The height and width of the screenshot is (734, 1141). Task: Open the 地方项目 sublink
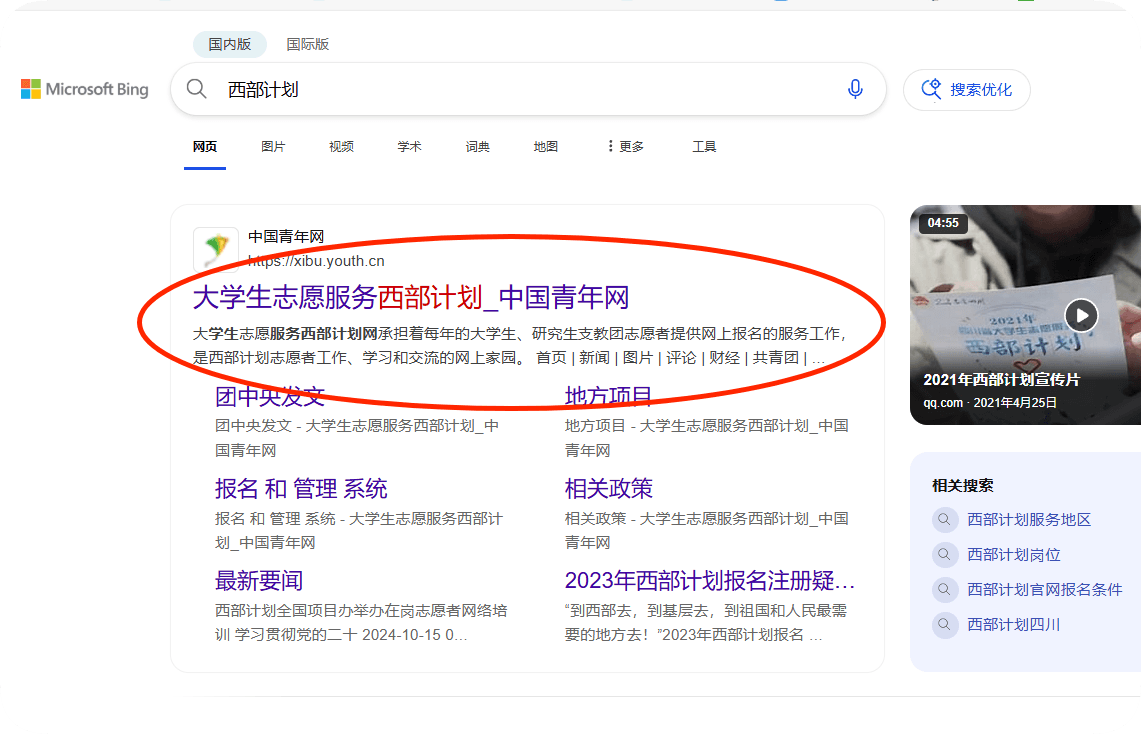pyautogui.click(x=608, y=396)
